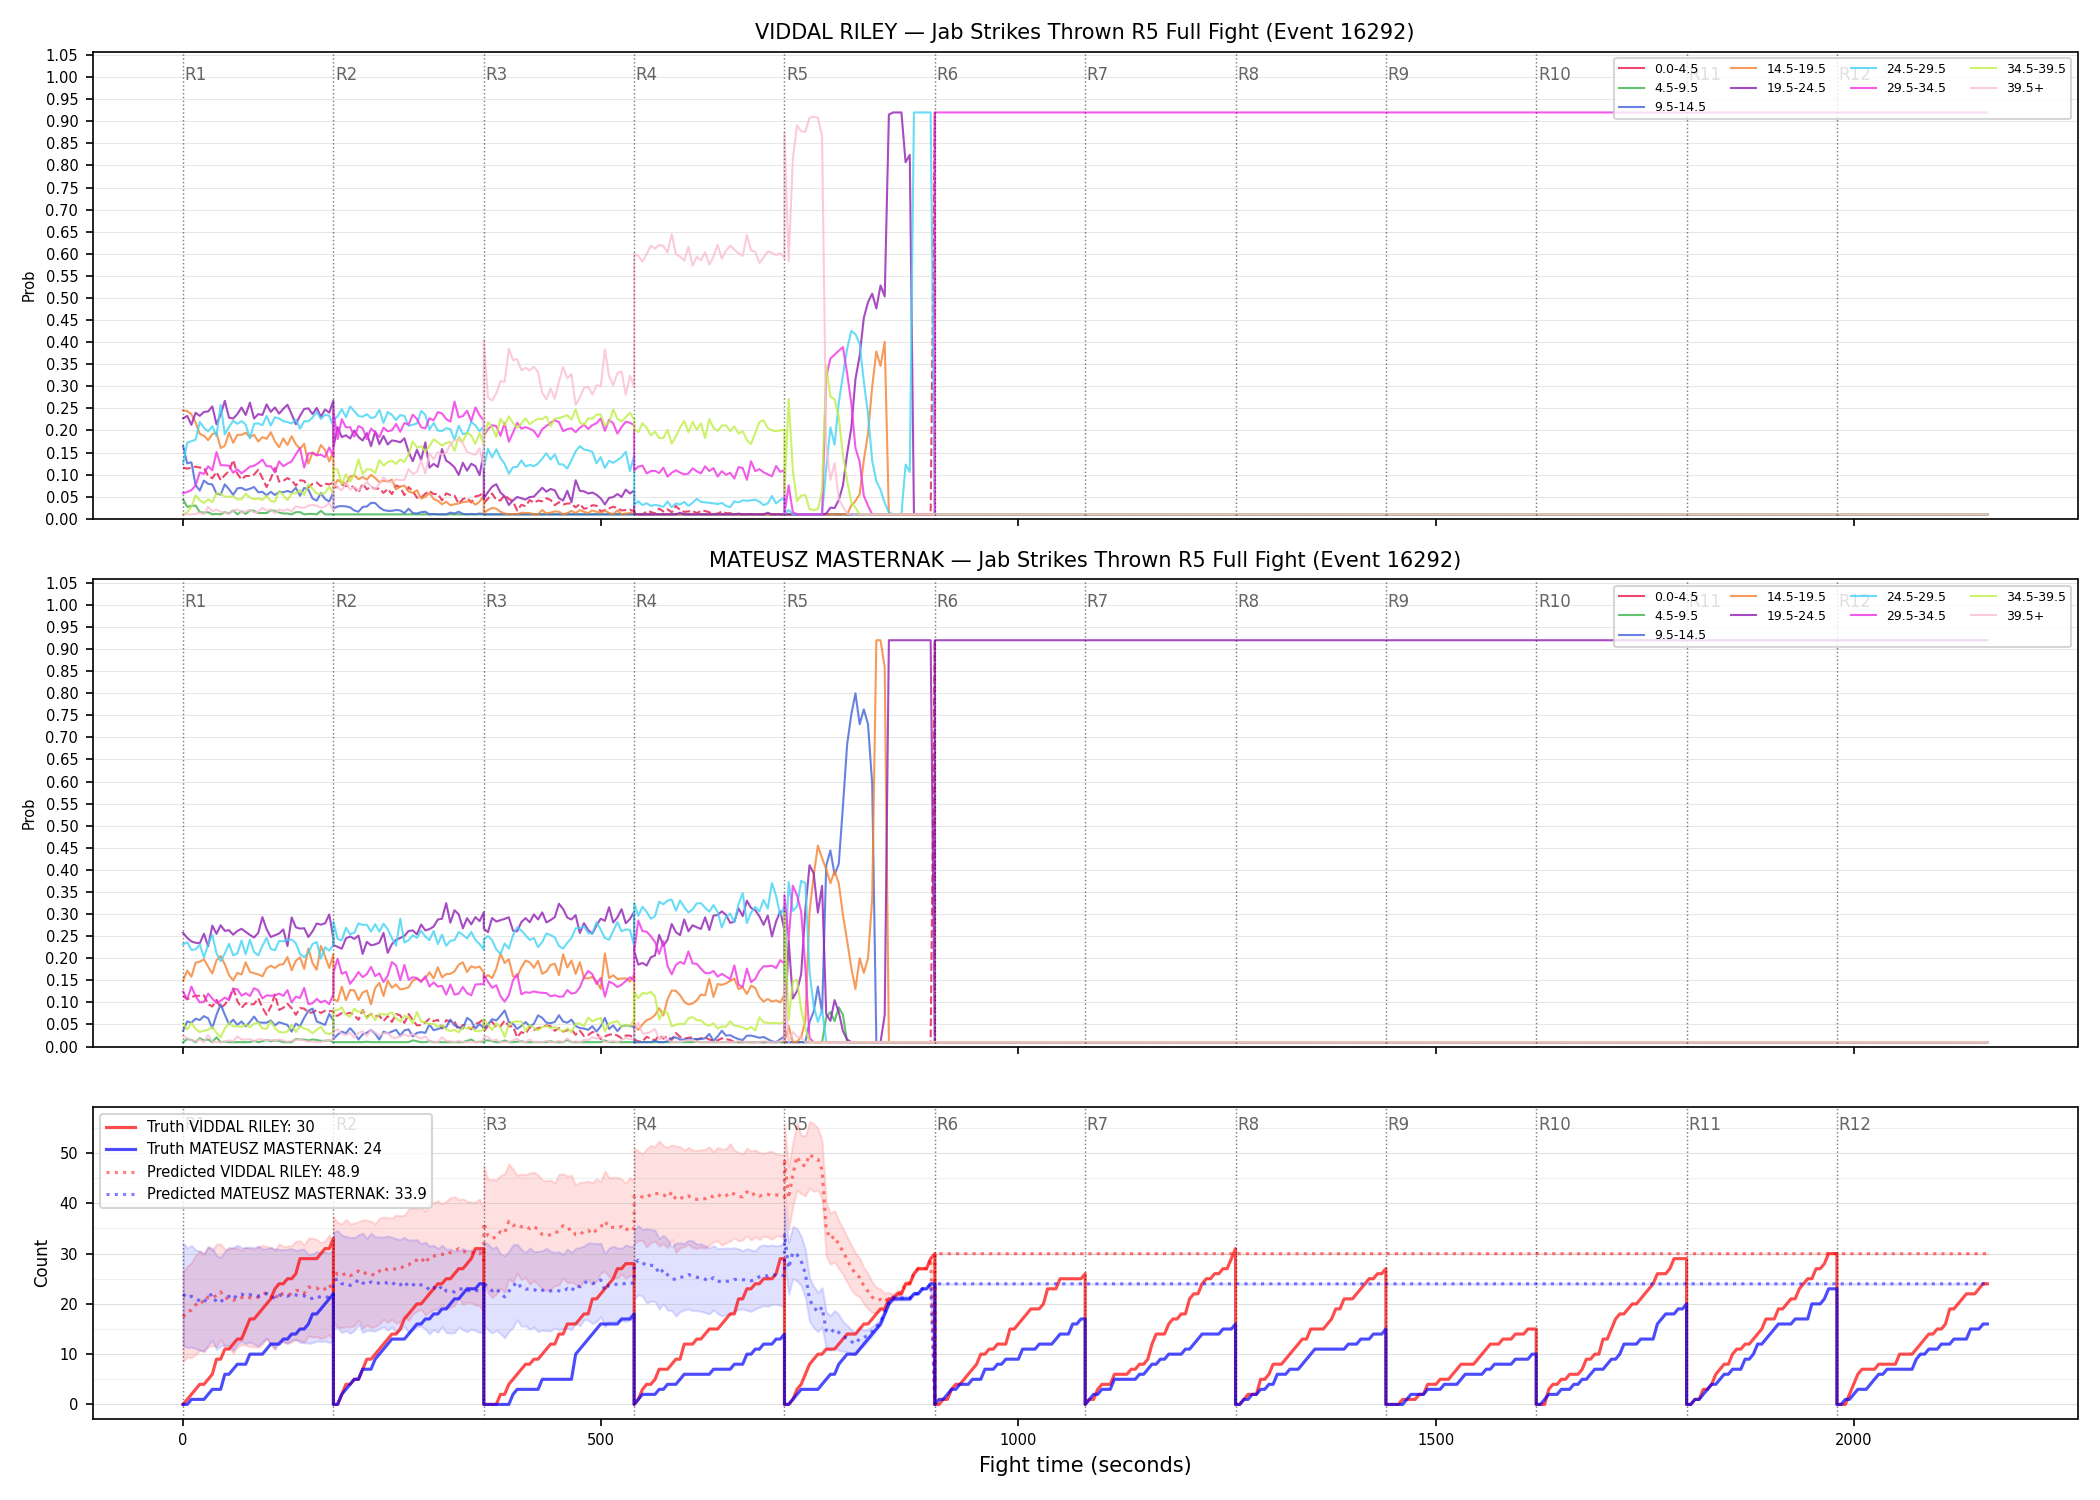The image size is (2100, 1500).
Task: Click 'Truth MATEUSZ MASTERNAK: 24' legend entry
Action: pyautogui.click(x=243, y=1149)
